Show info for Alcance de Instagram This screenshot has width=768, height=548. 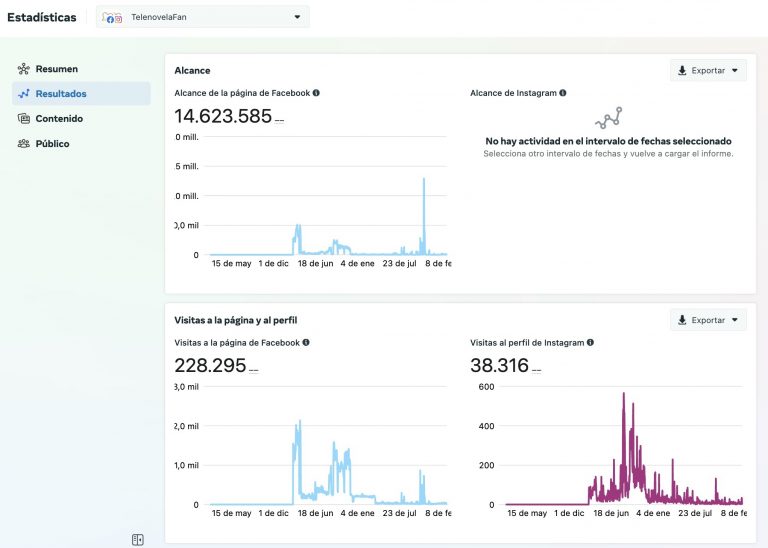563,93
